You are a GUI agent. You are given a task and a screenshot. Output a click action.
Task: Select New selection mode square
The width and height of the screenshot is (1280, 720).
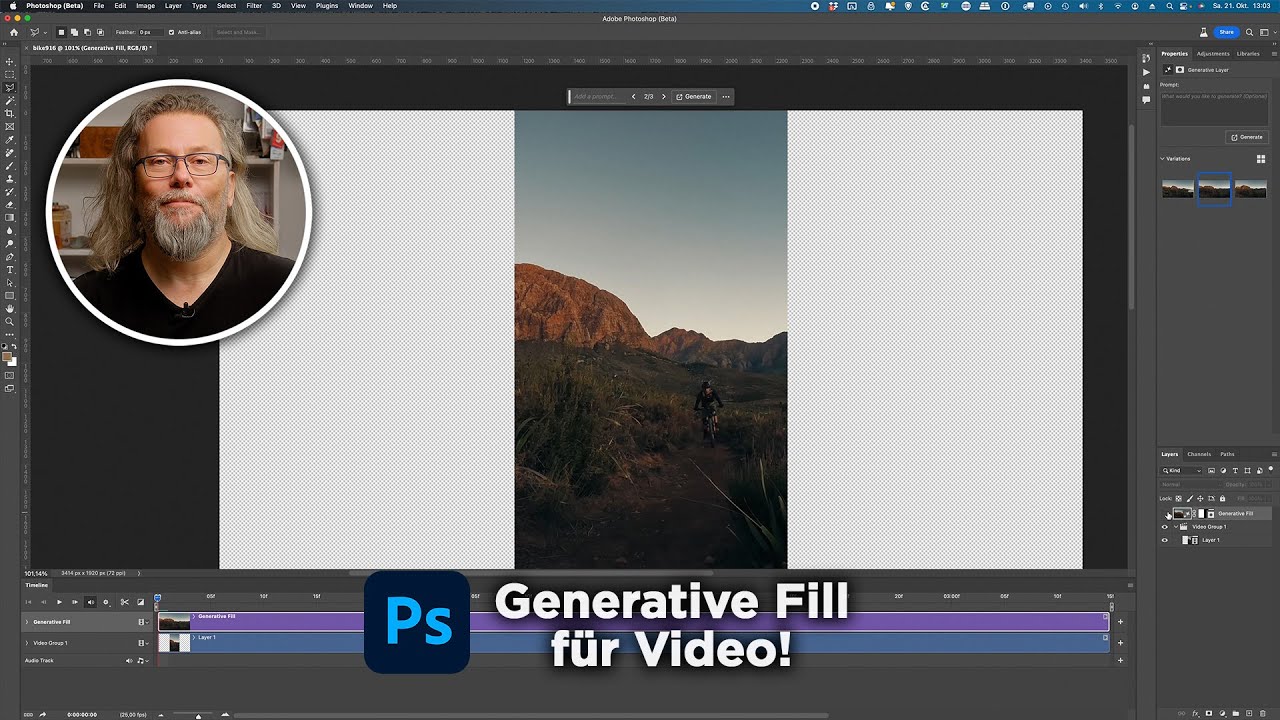click(62, 32)
